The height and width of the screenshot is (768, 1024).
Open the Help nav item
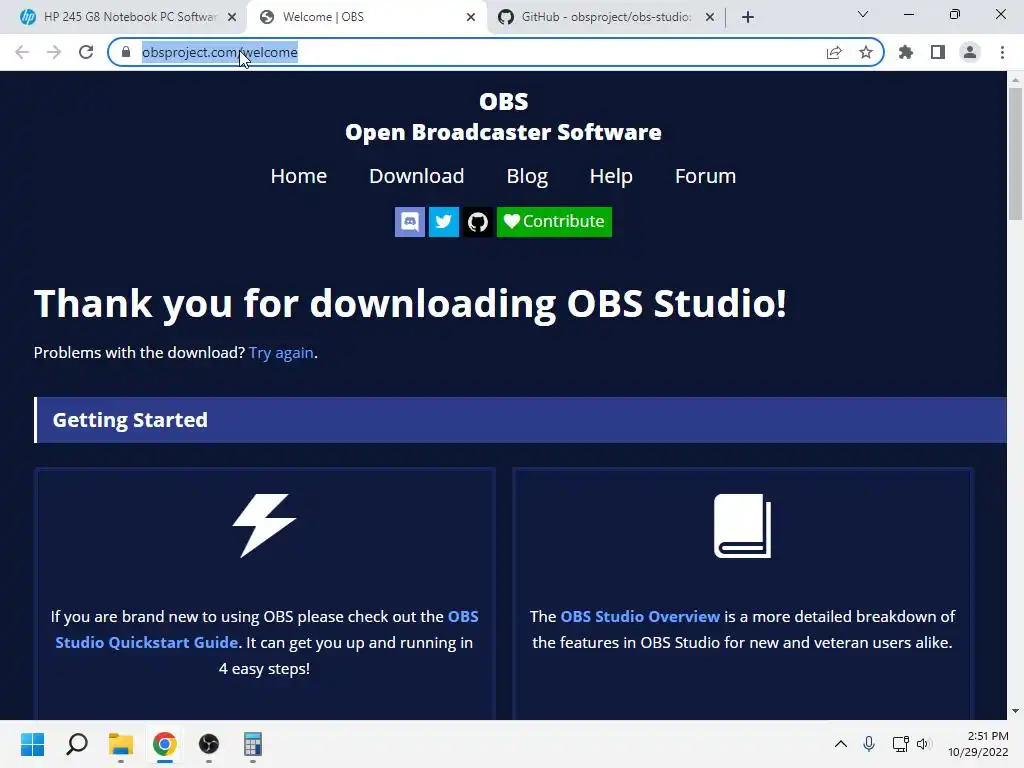[x=611, y=176]
